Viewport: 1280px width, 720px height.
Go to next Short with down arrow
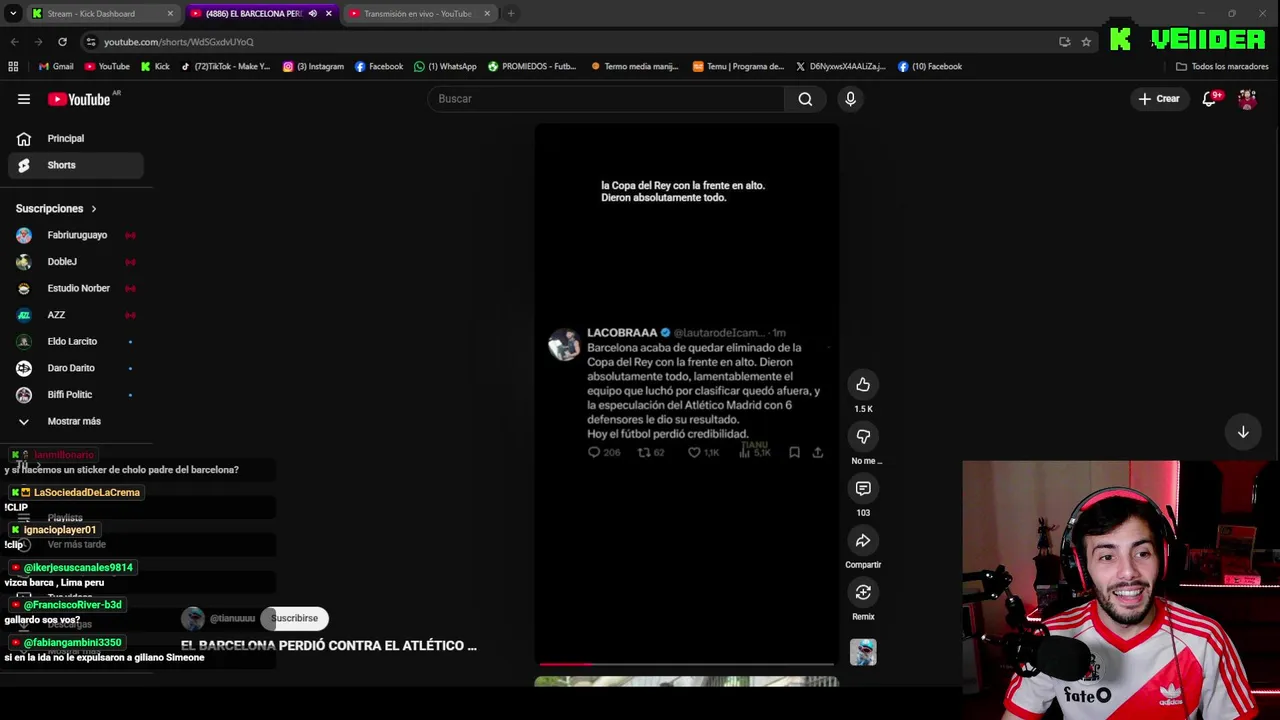tap(1243, 432)
